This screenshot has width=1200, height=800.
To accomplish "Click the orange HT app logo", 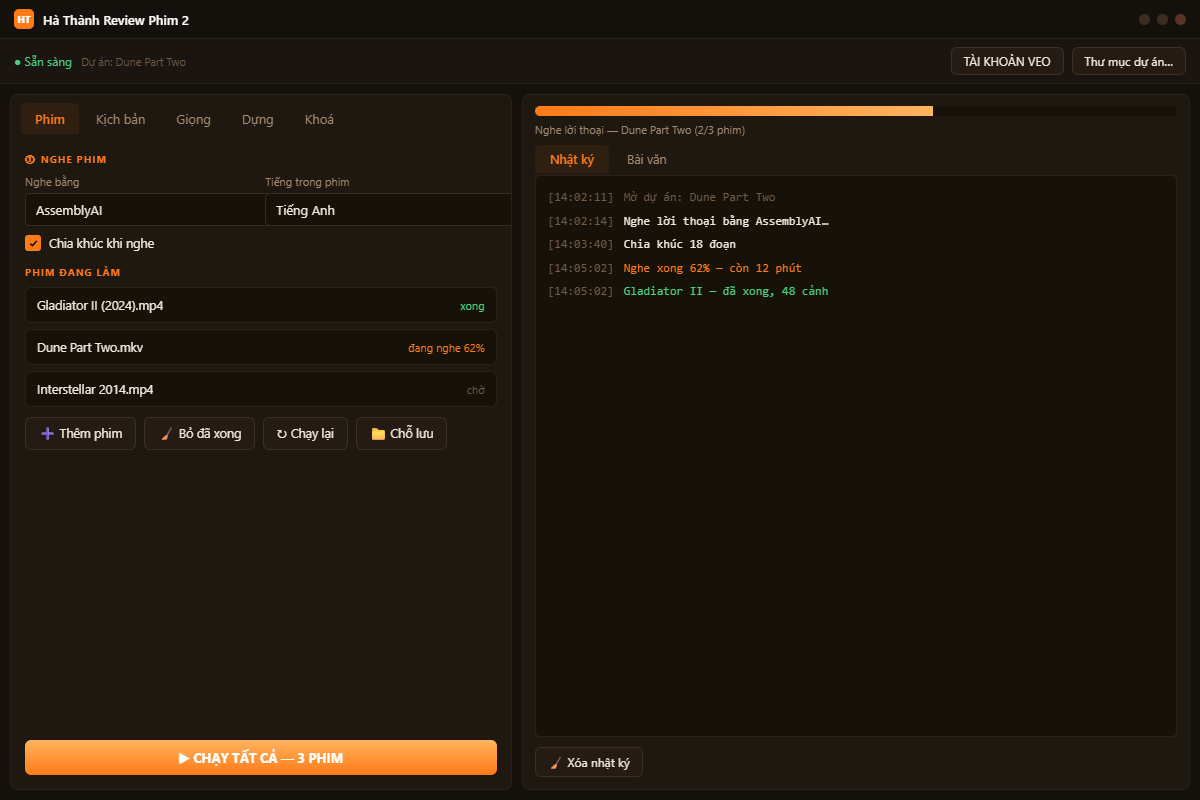I will 24,19.
